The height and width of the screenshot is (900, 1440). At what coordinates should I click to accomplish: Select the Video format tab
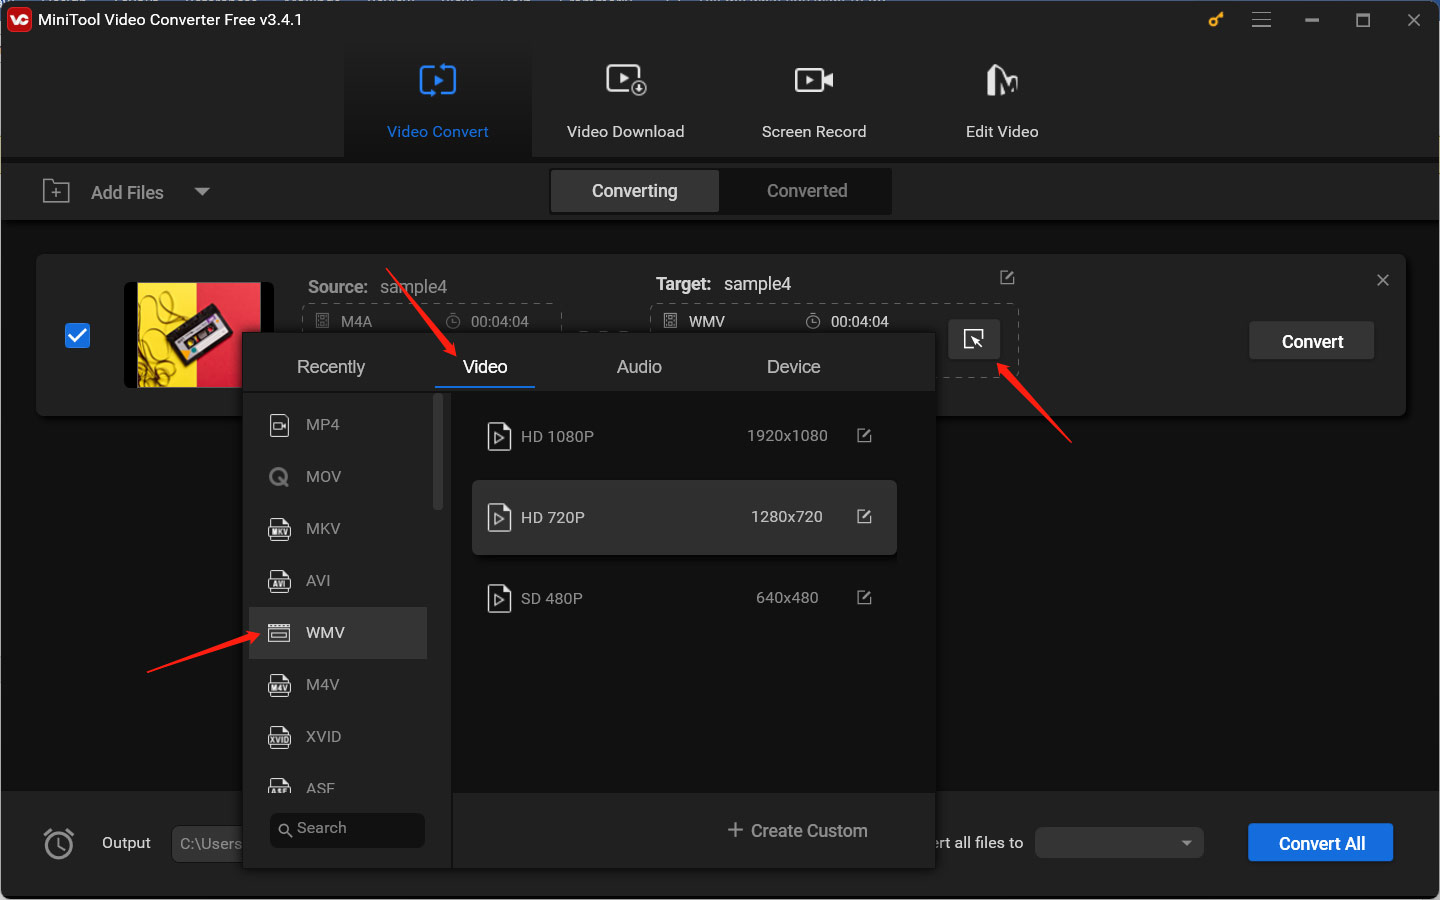485,367
